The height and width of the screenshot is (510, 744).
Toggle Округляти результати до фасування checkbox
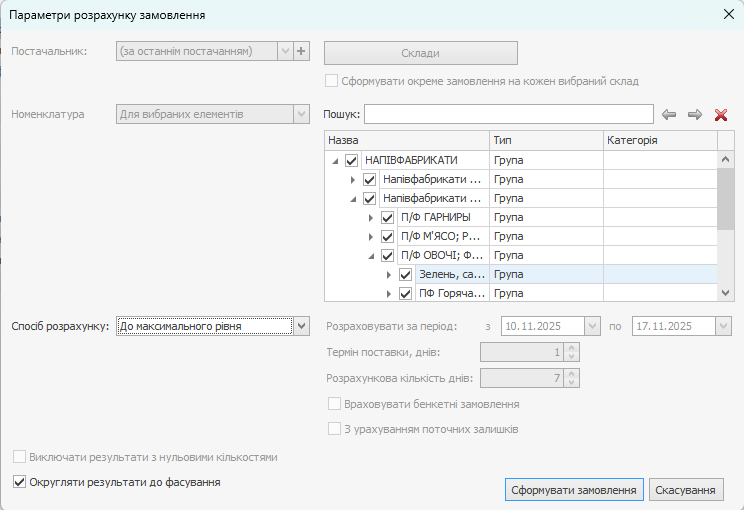pos(20,482)
